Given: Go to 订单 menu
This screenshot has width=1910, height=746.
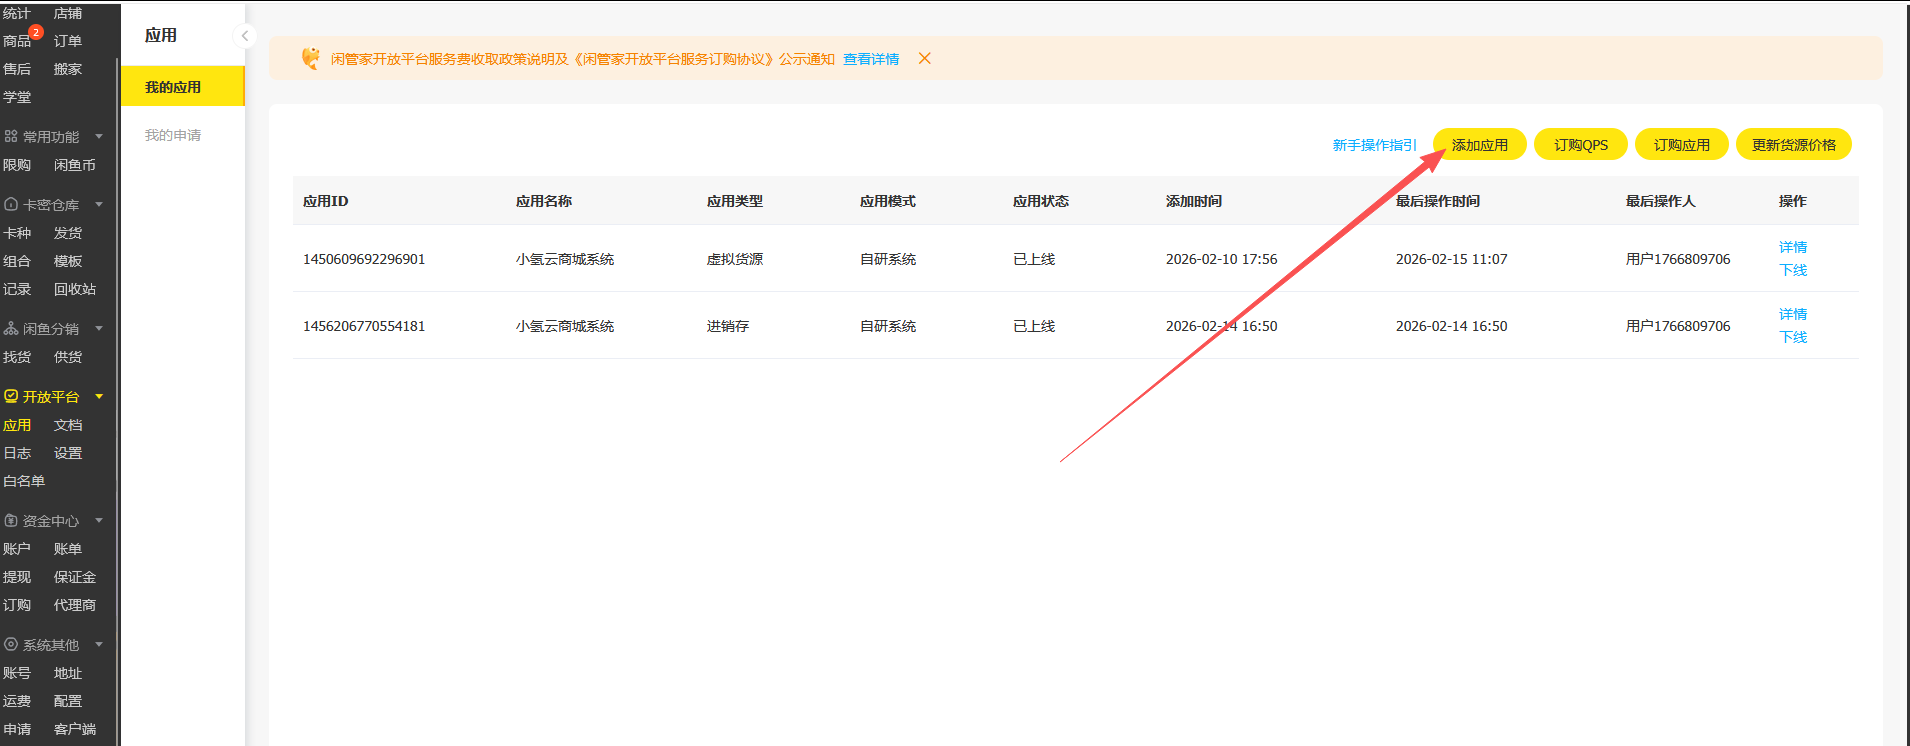Looking at the screenshot, I should click(x=68, y=41).
